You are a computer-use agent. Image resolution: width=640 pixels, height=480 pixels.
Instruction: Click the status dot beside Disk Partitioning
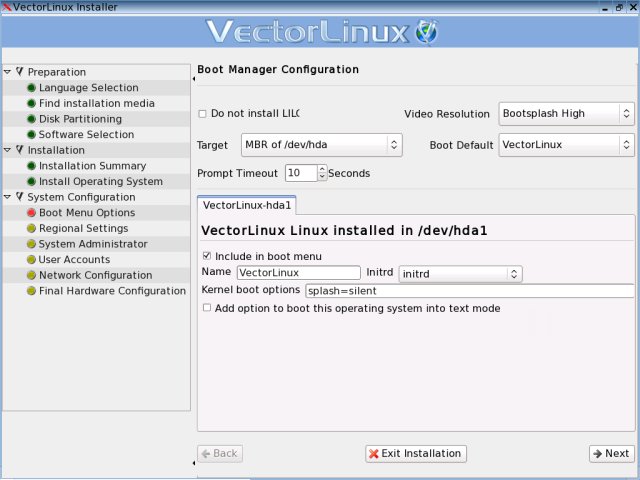coord(31,119)
